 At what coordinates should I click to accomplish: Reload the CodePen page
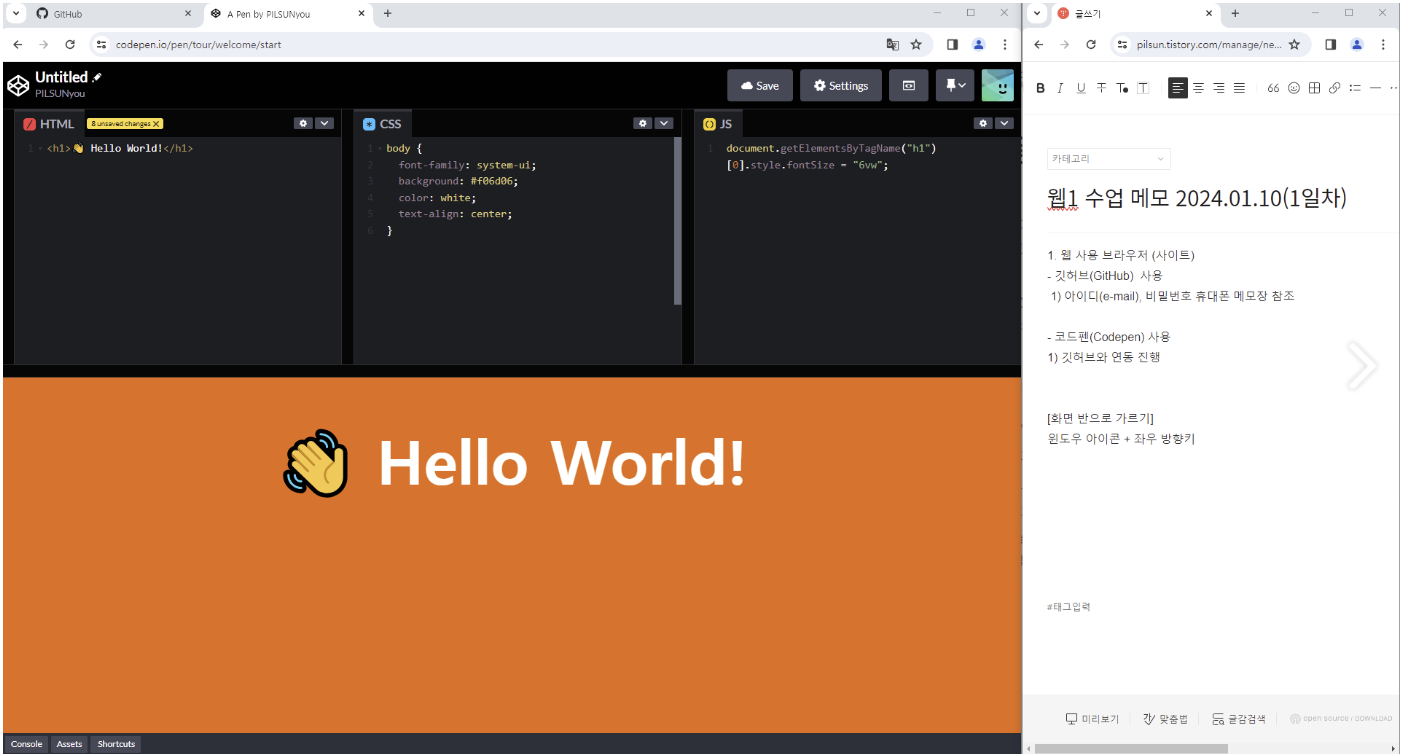(70, 44)
